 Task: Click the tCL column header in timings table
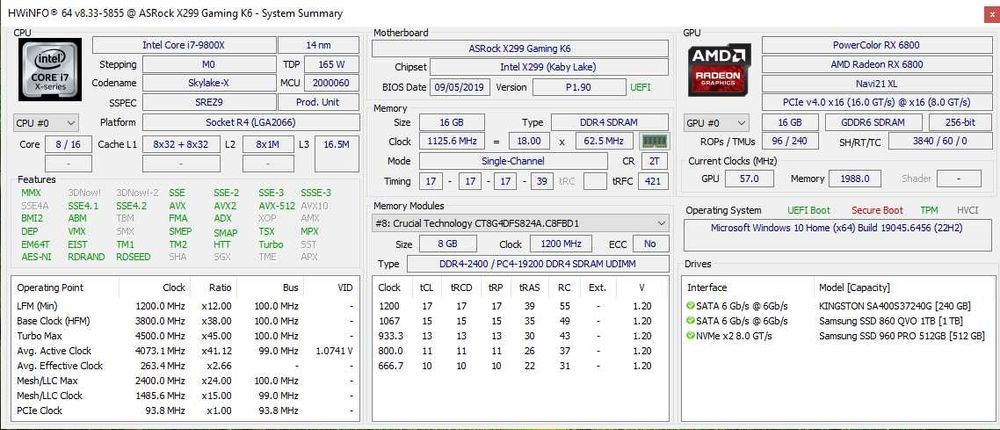click(x=427, y=287)
